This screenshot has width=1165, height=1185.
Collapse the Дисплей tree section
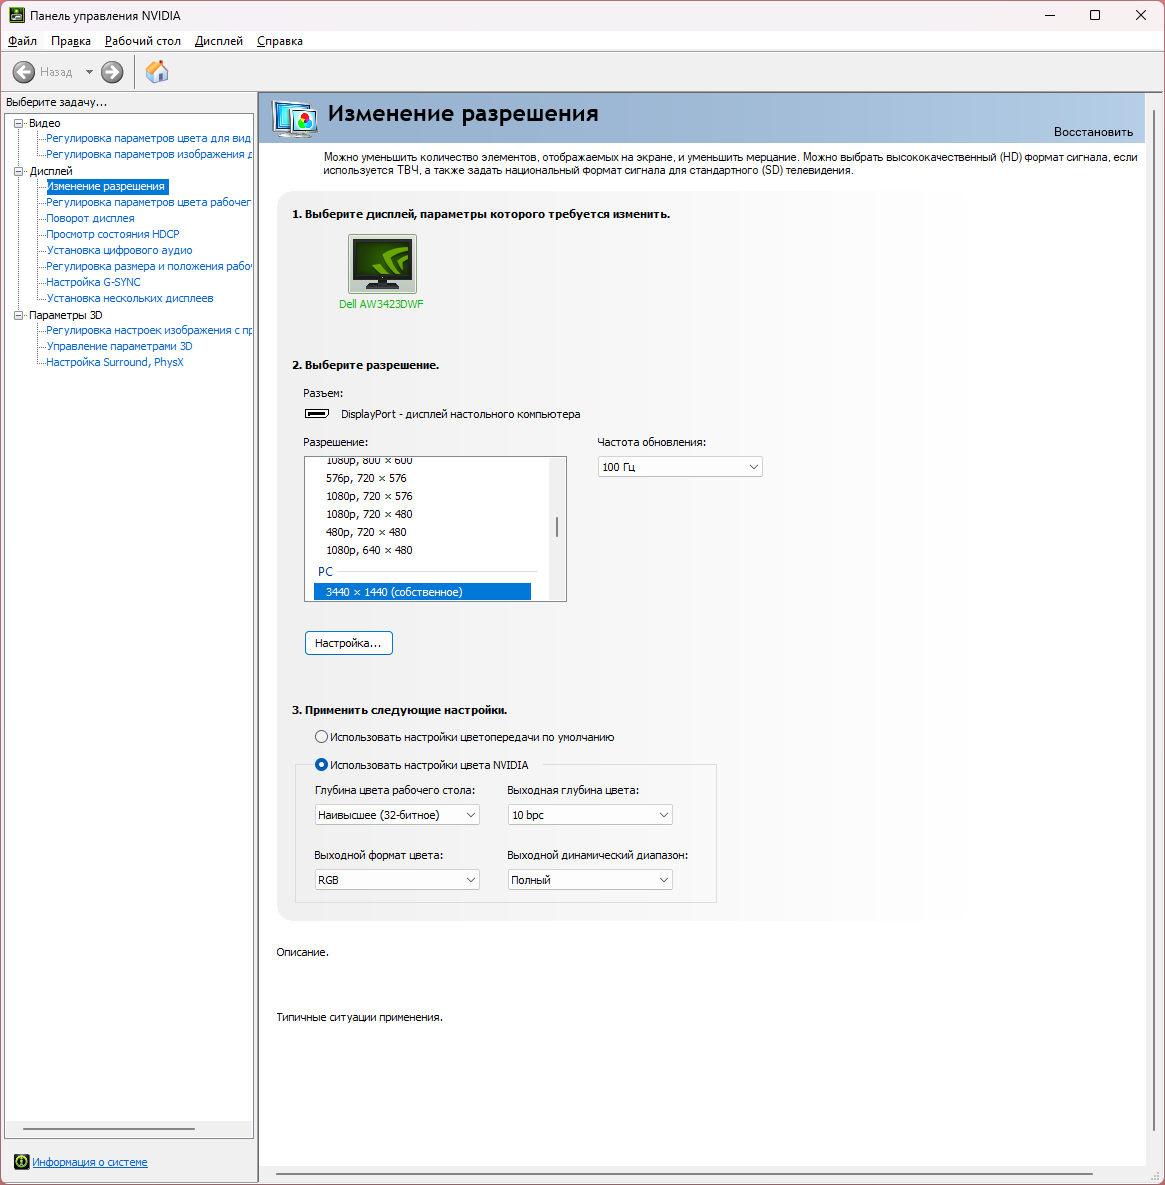tap(18, 171)
